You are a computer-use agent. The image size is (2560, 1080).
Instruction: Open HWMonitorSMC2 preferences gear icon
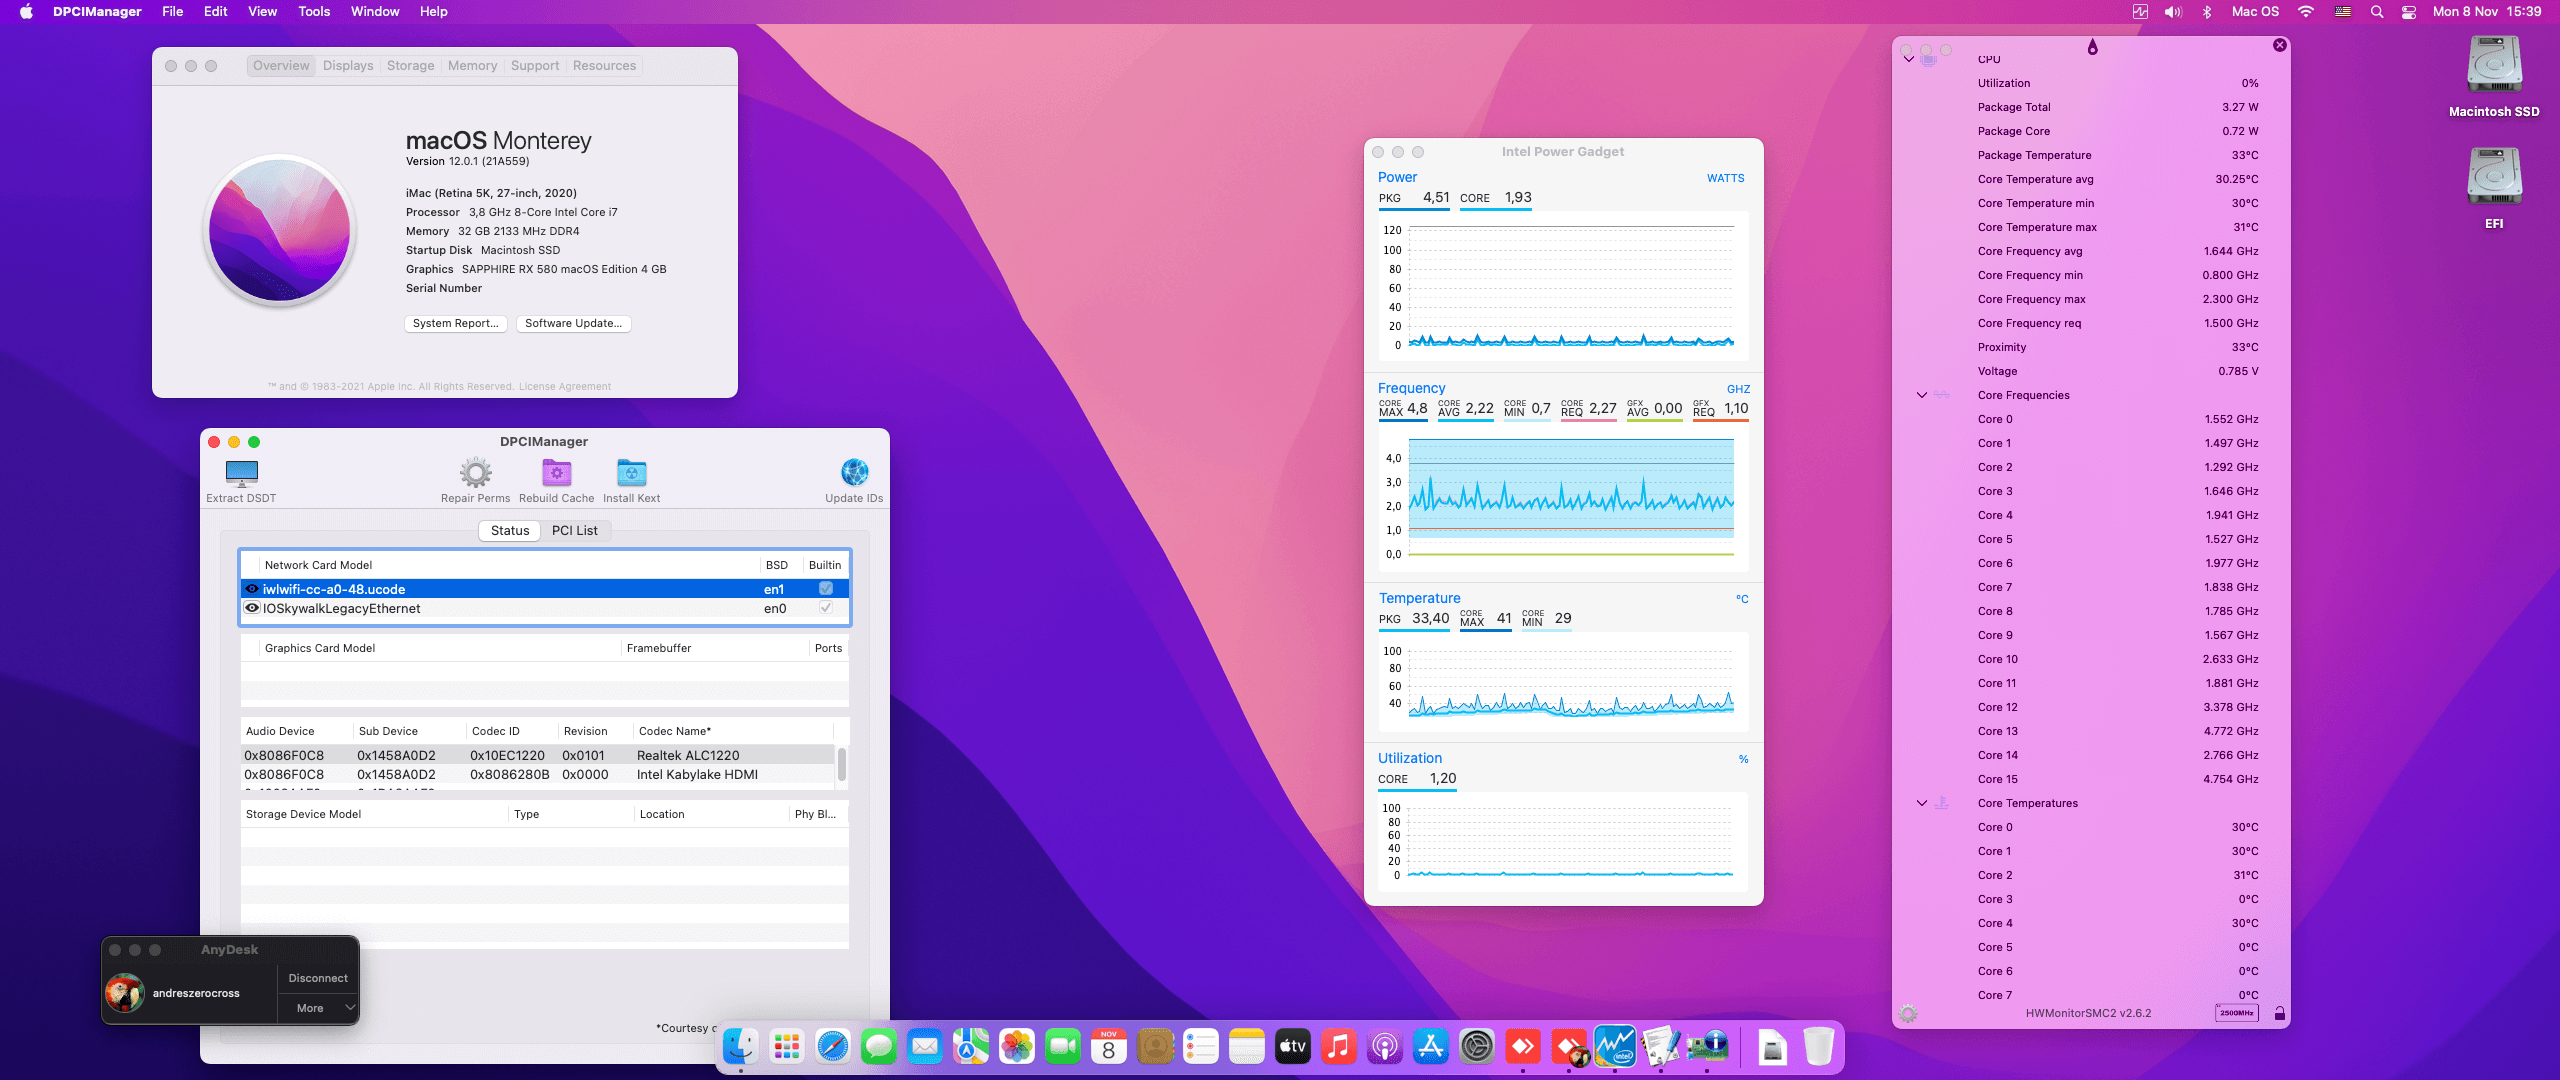[1908, 1013]
